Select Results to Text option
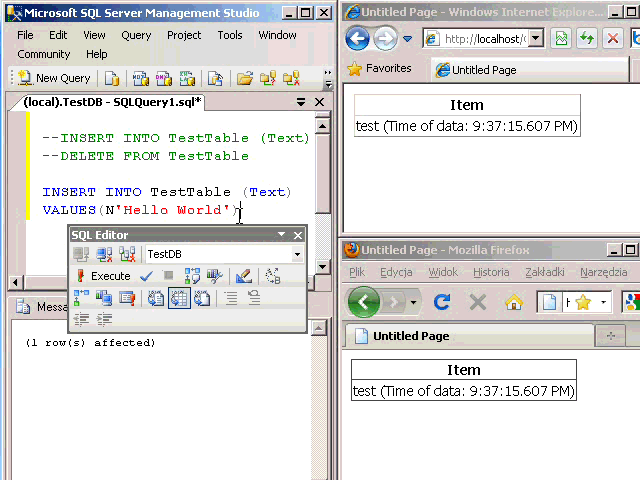 click(156, 298)
